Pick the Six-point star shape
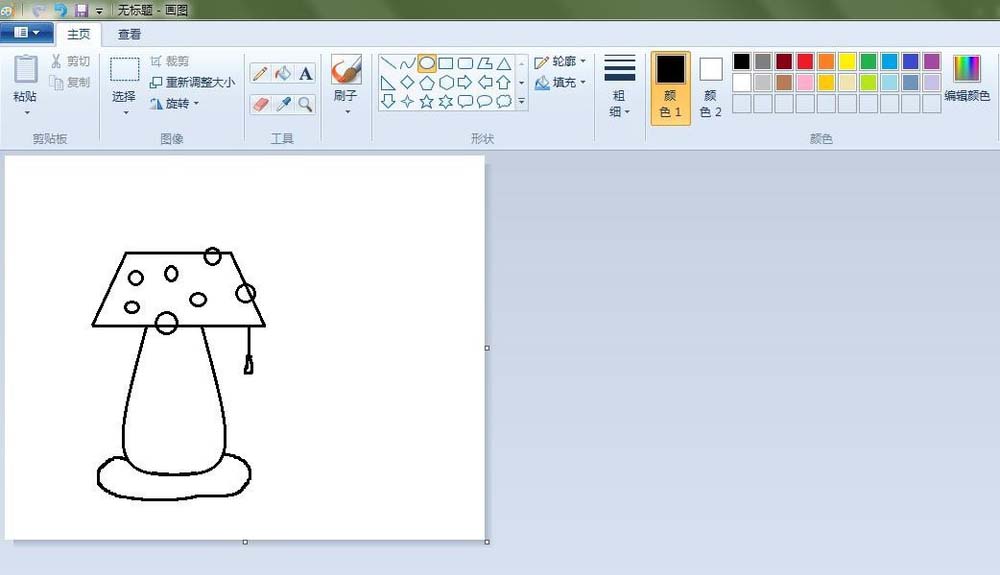The width and height of the screenshot is (1000, 575). click(446, 101)
